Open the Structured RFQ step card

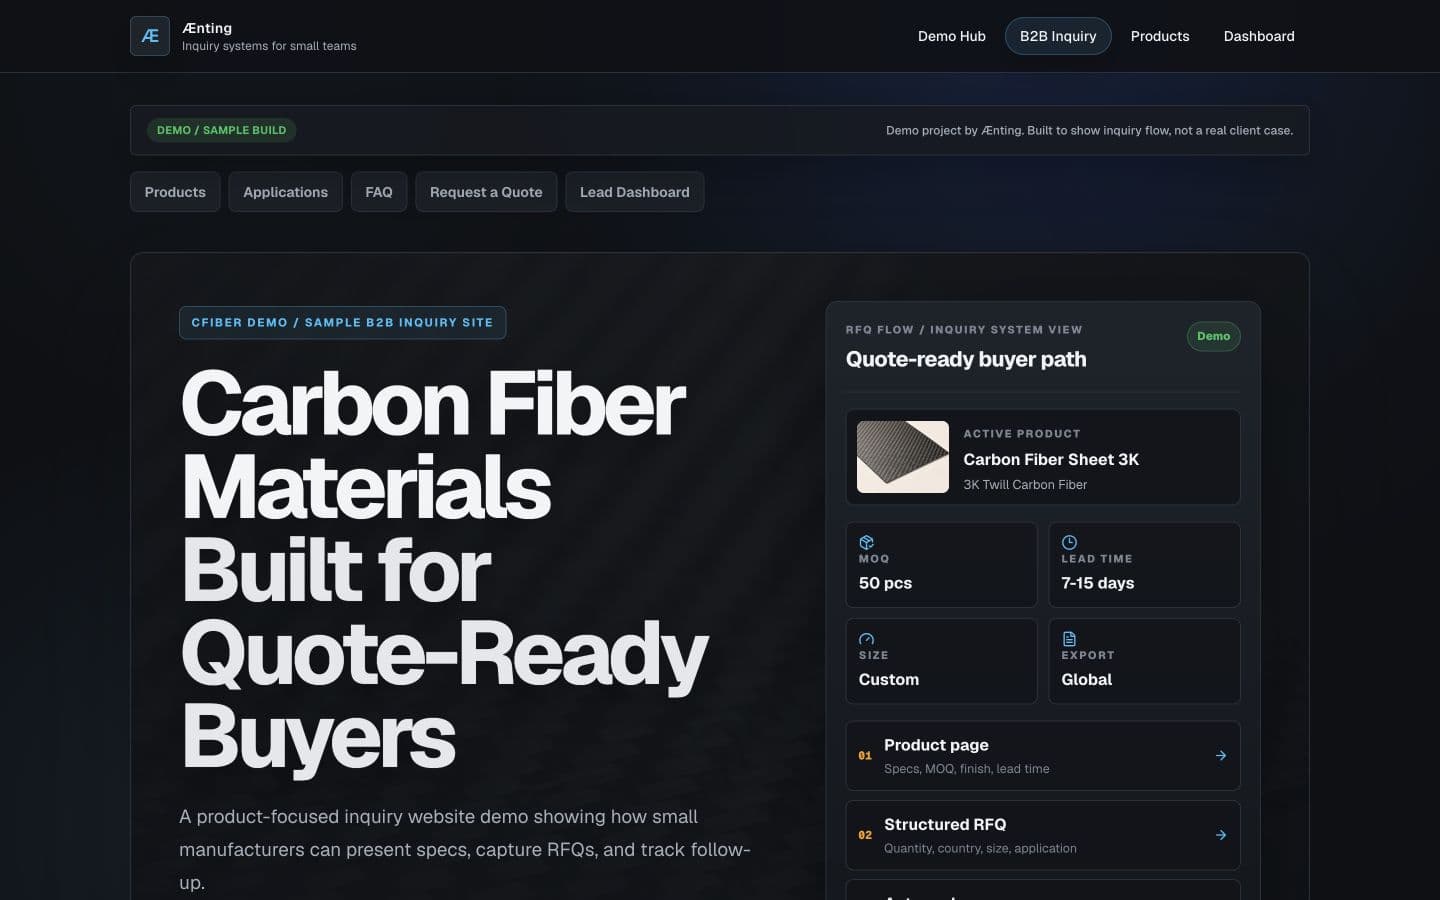pos(1043,835)
